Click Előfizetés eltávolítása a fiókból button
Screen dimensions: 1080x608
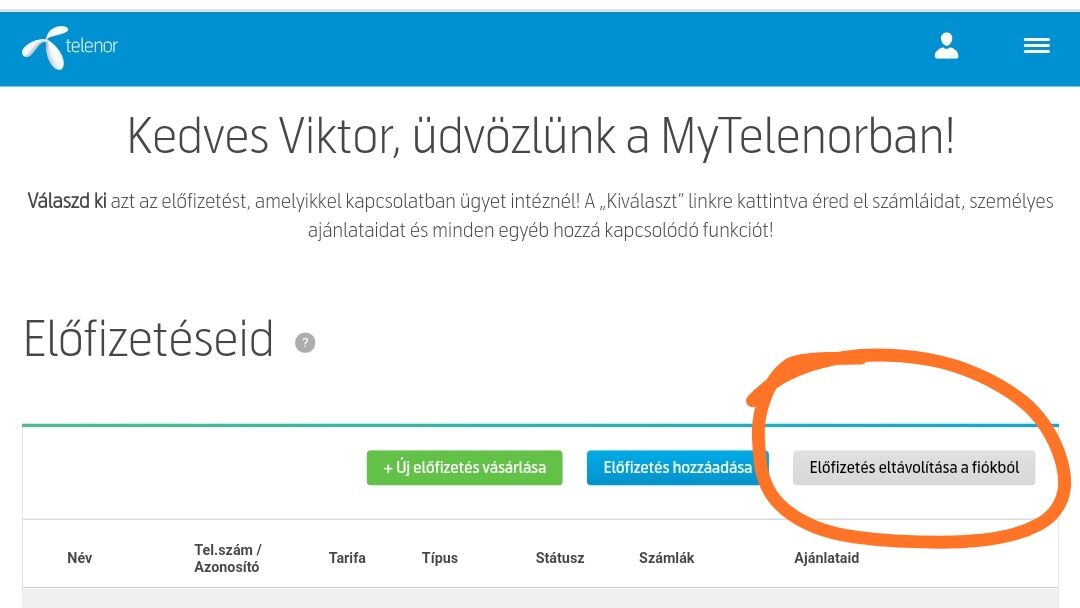pos(914,468)
